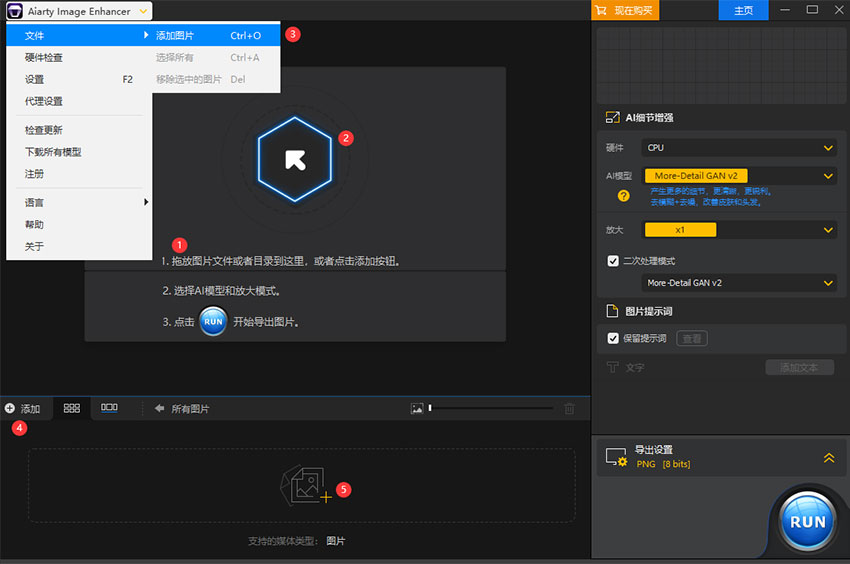Open the 硬件 CPU dropdown
The width and height of the screenshot is (850, 564).
[x=738, y=148]
